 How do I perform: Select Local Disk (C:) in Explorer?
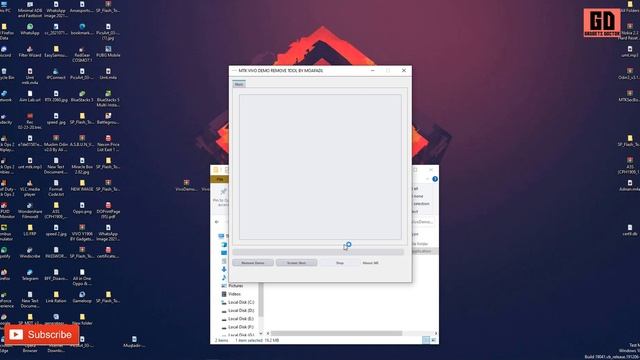241,302
